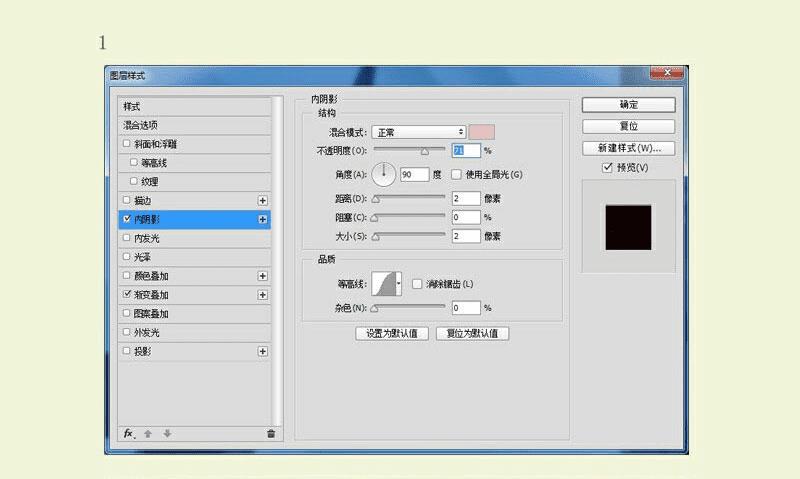Image resolution: width=800 pixels, height=479 pixels.
Task: Click the 距离 pixel value field
Action: click(x=466, y=198)
